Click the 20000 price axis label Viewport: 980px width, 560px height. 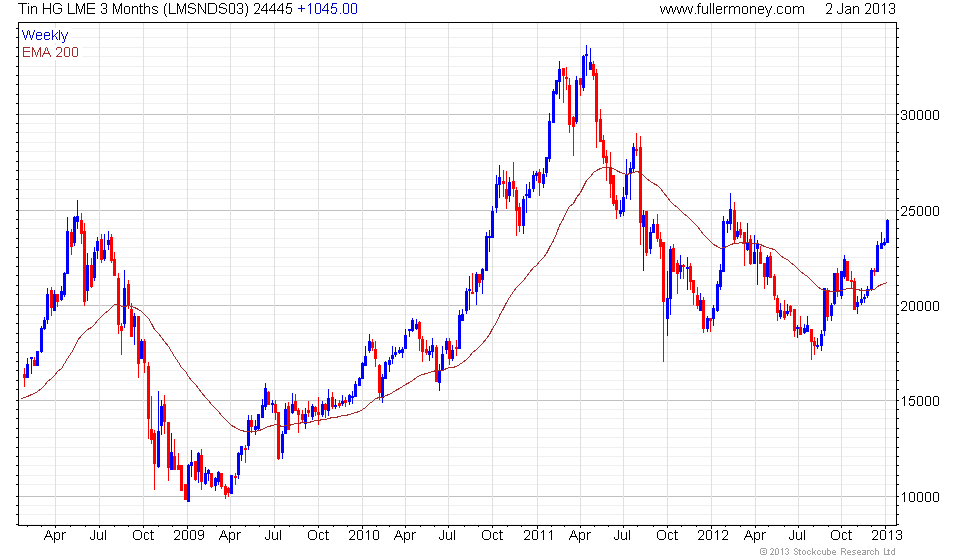(919, 306)
